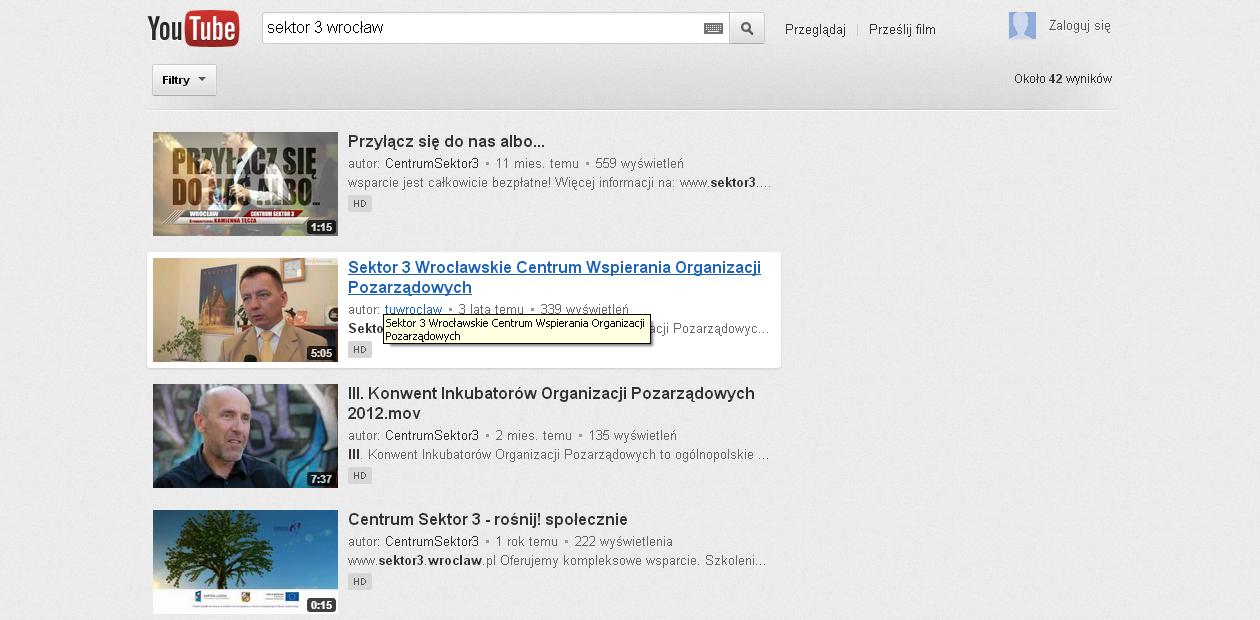The height and width of the screenshot is (620, 1260).
Task: Open thumbnail of the 5:05 video
Action: pos(245,310)
